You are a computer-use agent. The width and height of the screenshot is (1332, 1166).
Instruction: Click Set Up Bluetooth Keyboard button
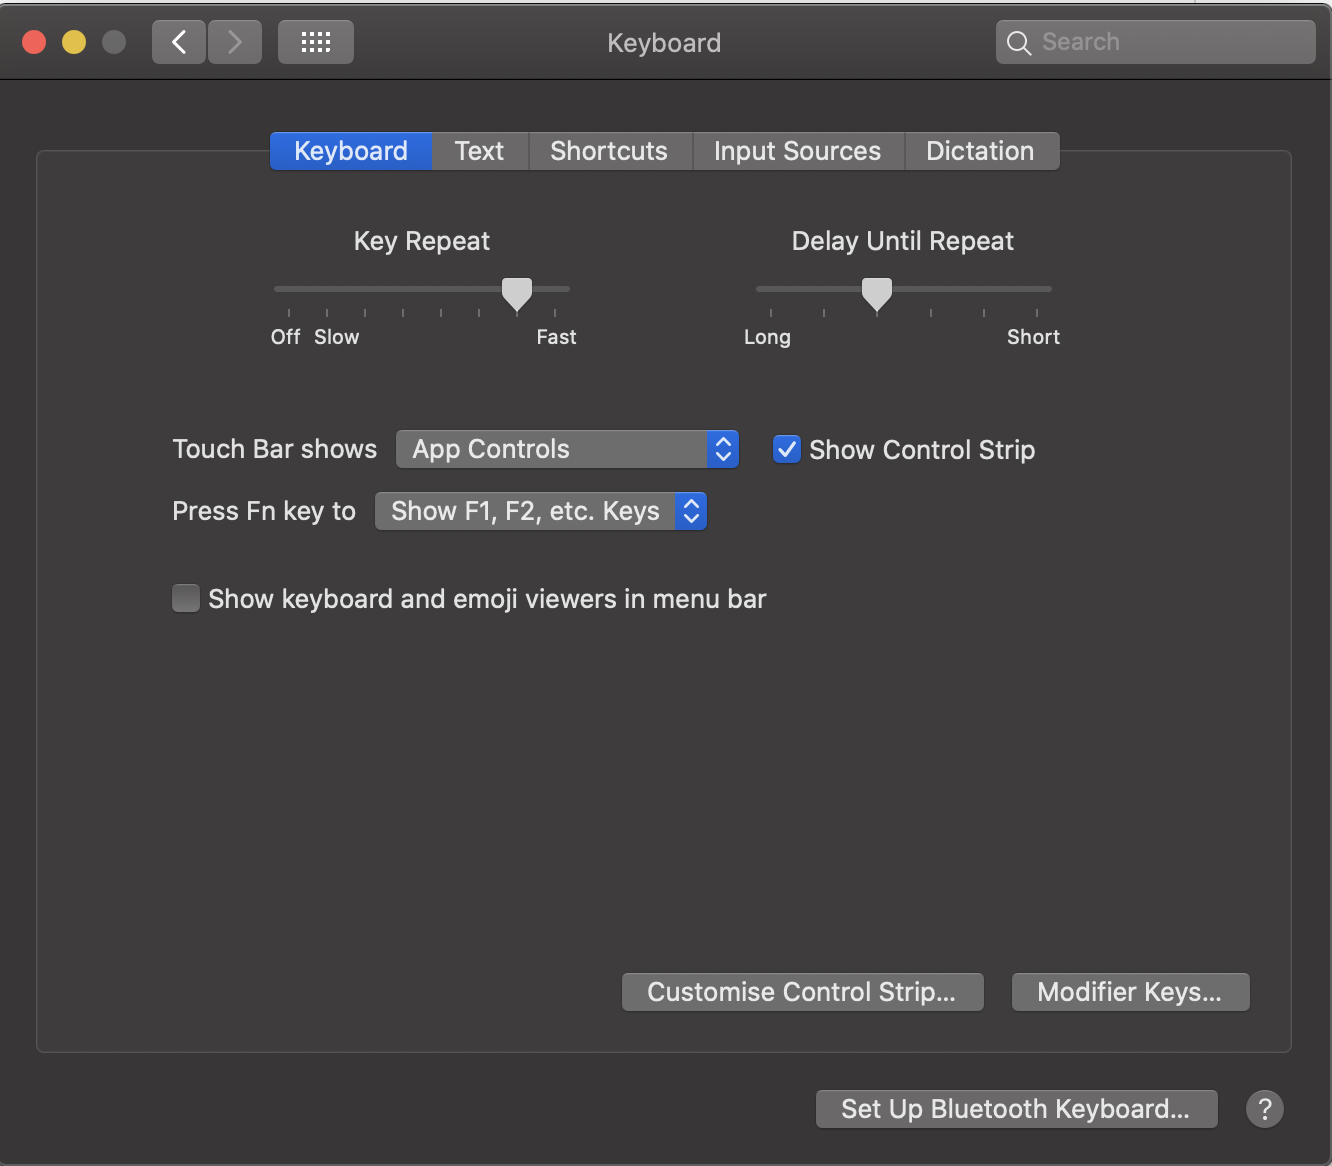click(x=1016, y=1108)
